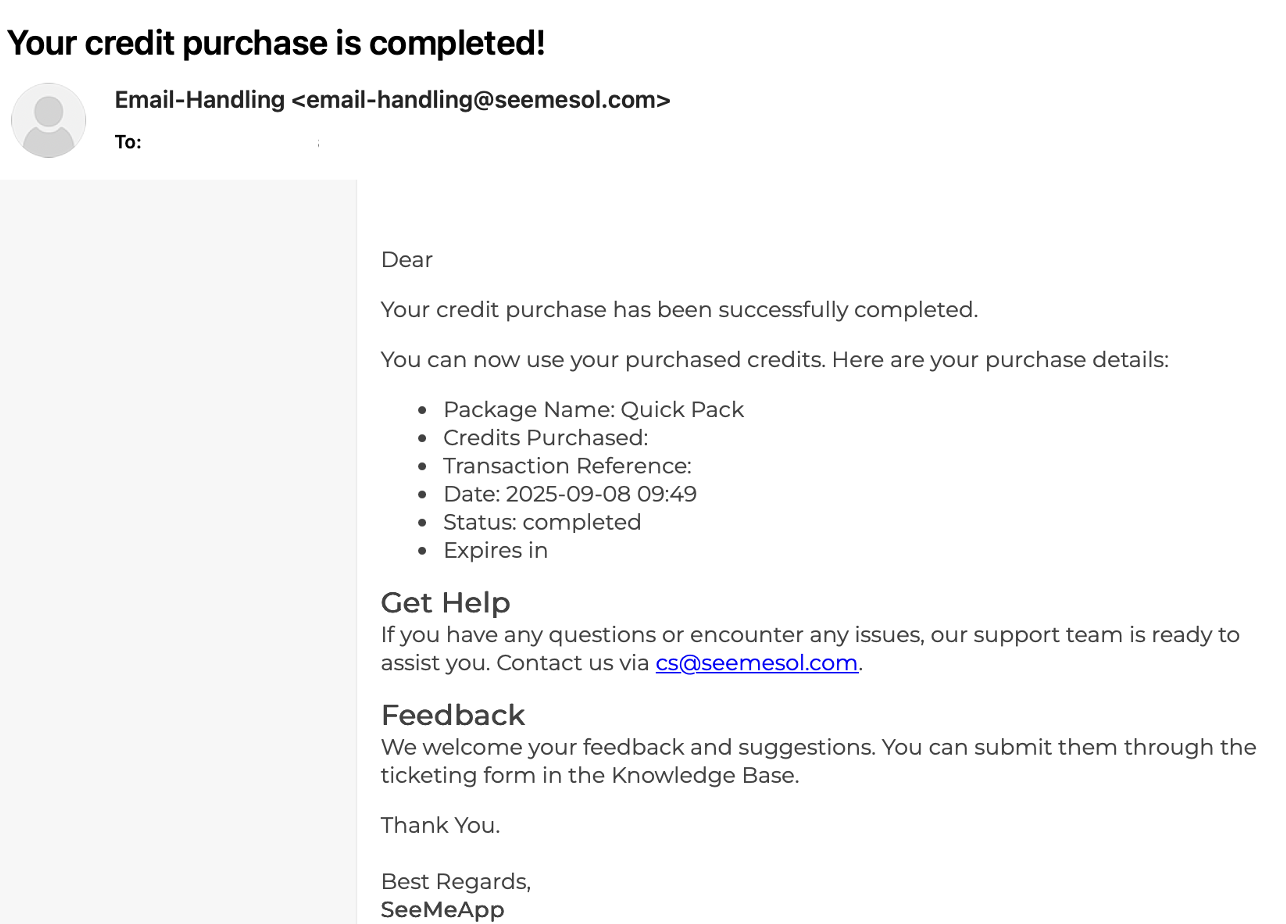
Task: Click the Thank You closing text
Action: pos(440,825)
